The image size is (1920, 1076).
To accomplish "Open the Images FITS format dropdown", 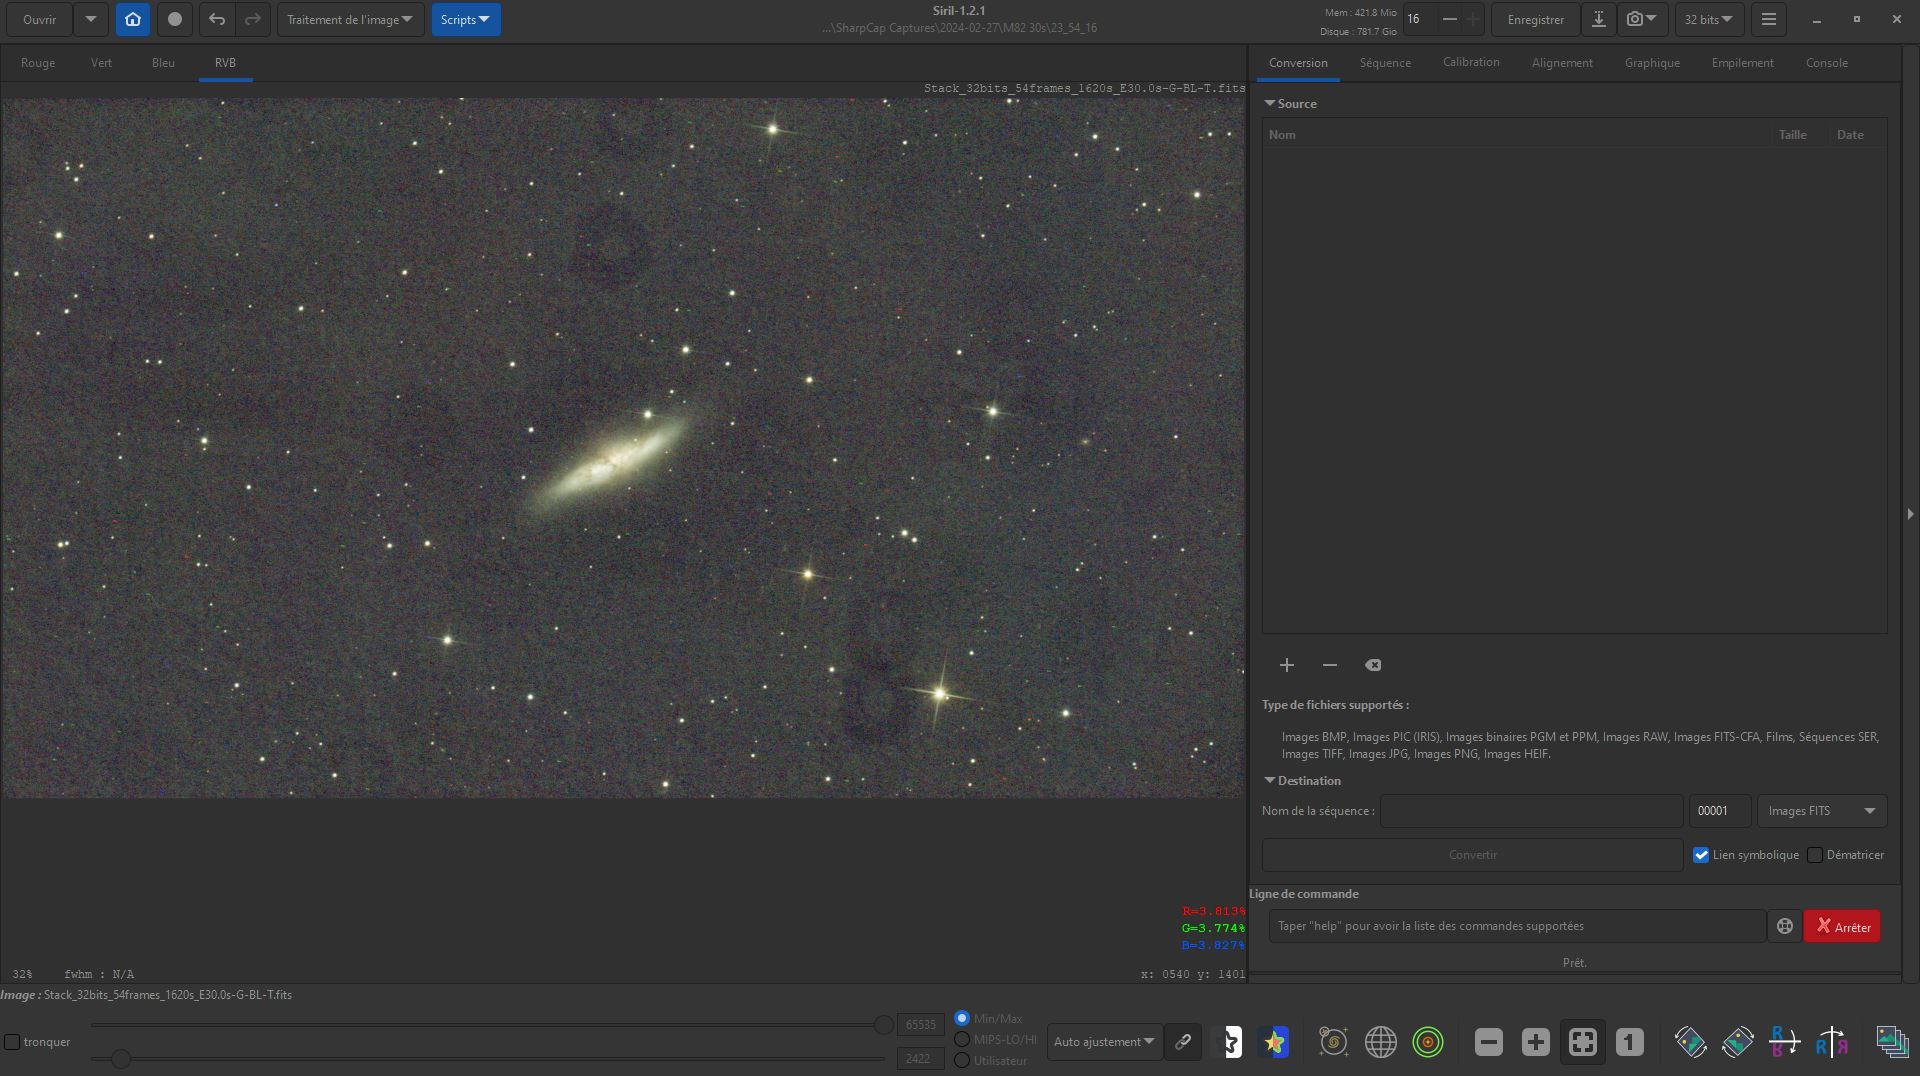I will [x=1821, y=811].
